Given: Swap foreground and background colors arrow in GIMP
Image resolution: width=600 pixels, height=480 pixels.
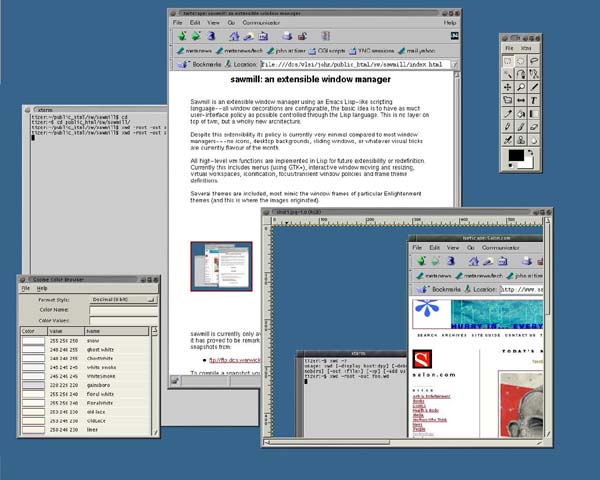Looking at the screenshot, I should tap(531, 152).
